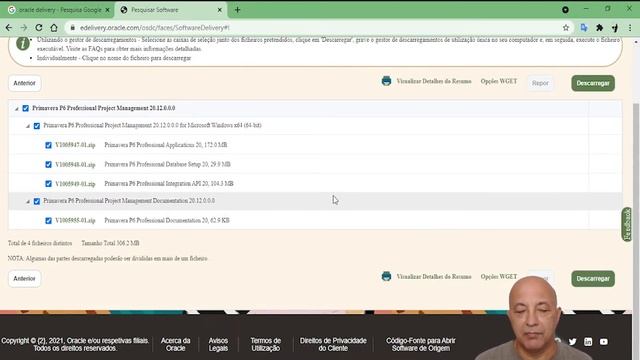Open the LinkedIn icon in the footer
640x360 pixels.
(x=588, y=342)
